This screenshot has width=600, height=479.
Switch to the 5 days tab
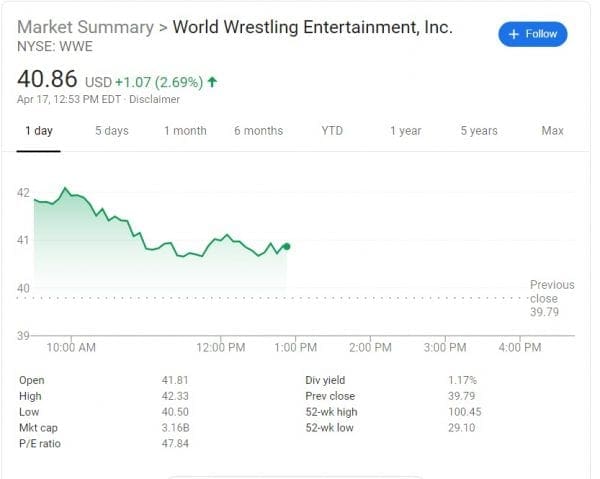click(112, 131)
